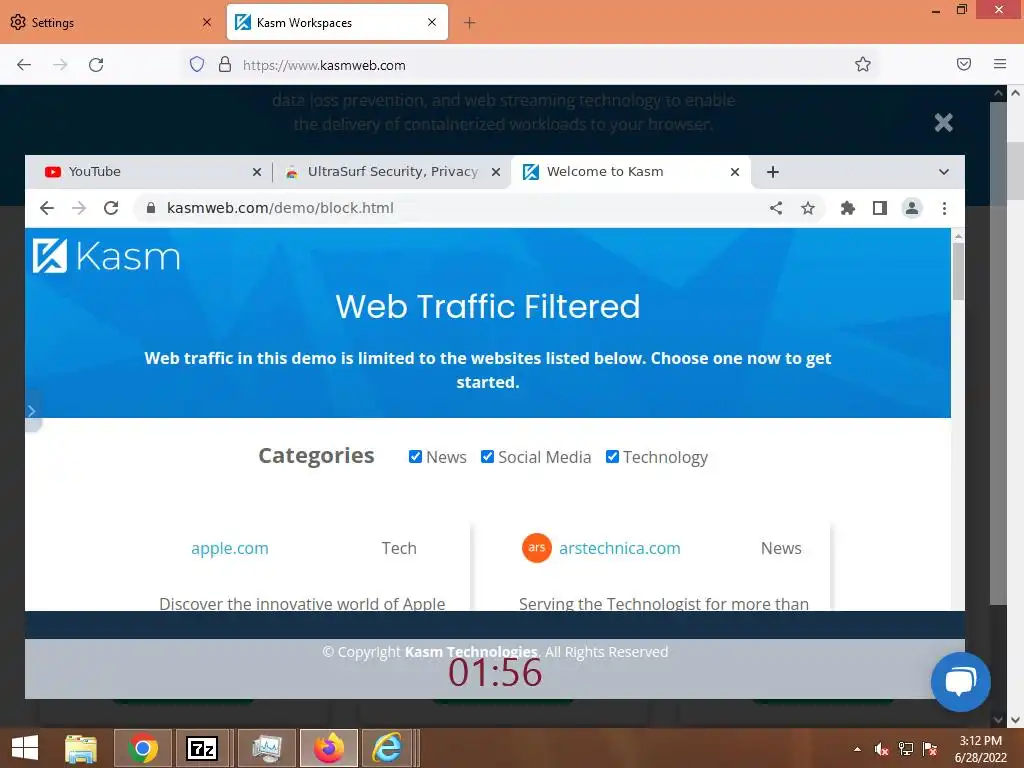
Task: Close the Kasm demo overlay with X
Action: tap(944, 122)
